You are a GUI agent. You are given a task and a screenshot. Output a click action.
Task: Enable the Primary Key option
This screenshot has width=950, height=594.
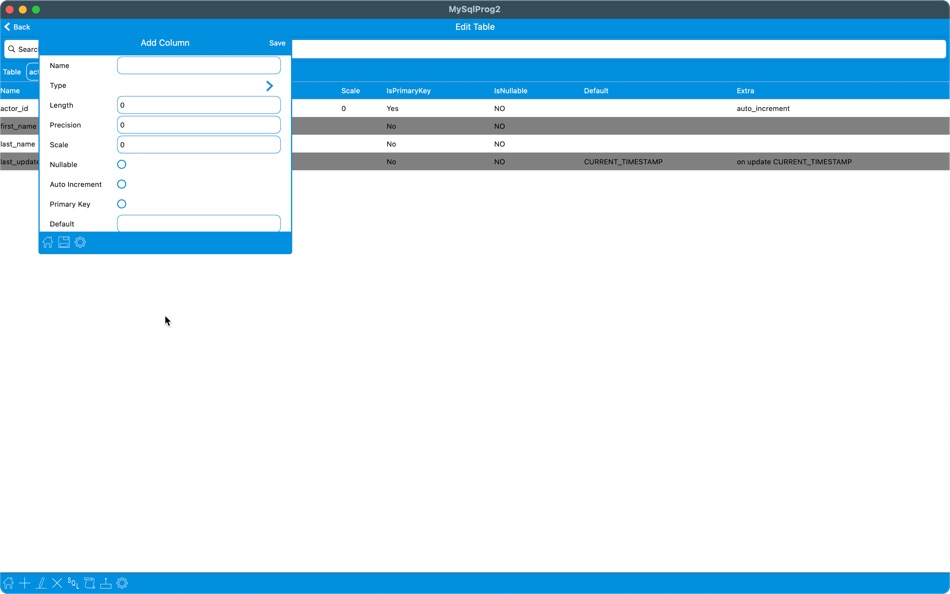click(121, 204)
